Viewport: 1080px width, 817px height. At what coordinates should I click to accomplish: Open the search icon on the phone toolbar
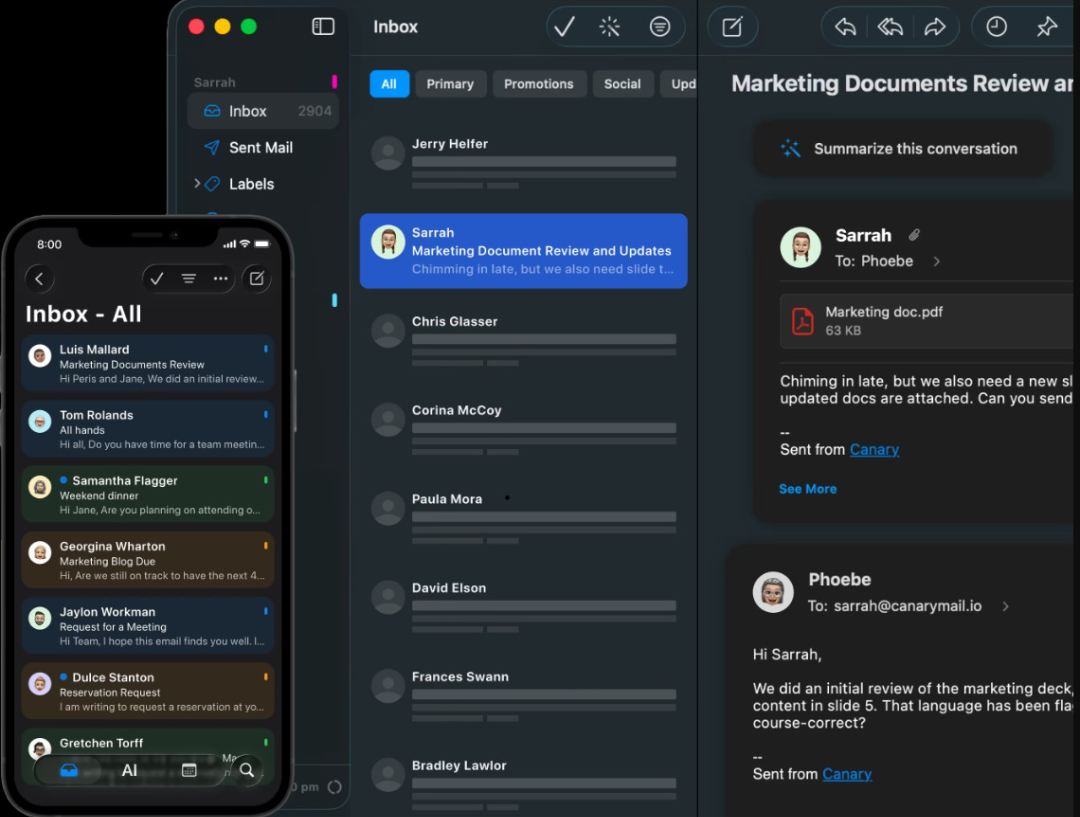pyautogui.click(x=246, y=770)
